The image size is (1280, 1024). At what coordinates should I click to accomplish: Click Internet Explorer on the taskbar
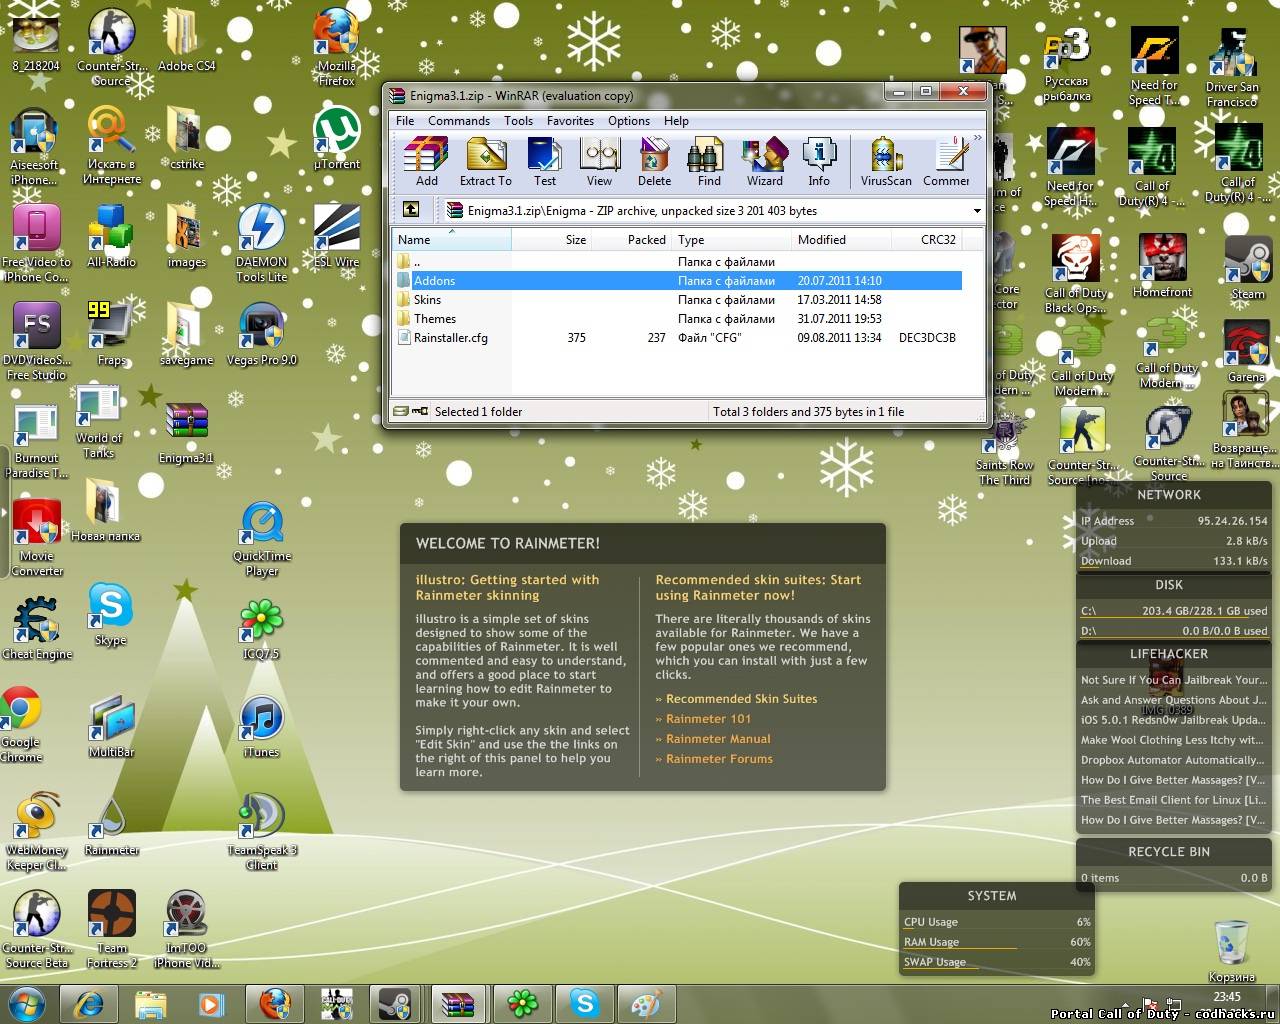(x=89, y=1003)
